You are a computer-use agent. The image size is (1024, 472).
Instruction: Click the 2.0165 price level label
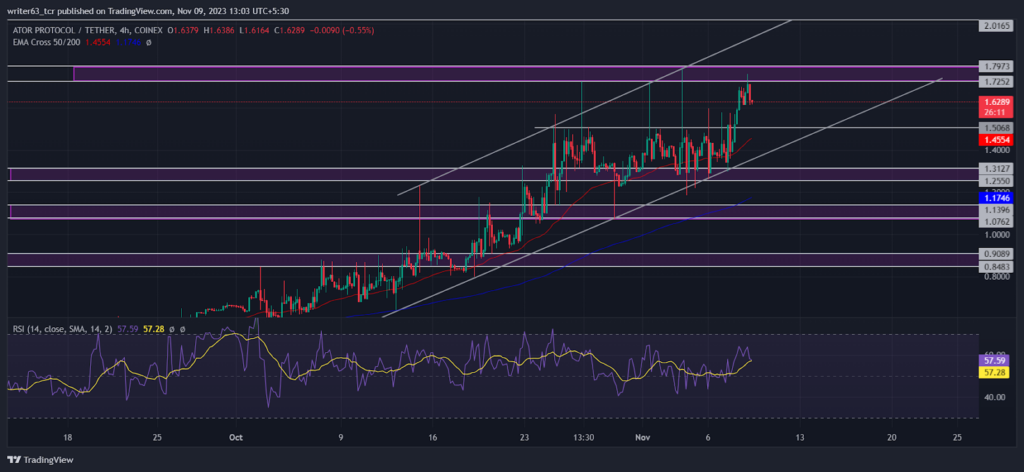995,26
